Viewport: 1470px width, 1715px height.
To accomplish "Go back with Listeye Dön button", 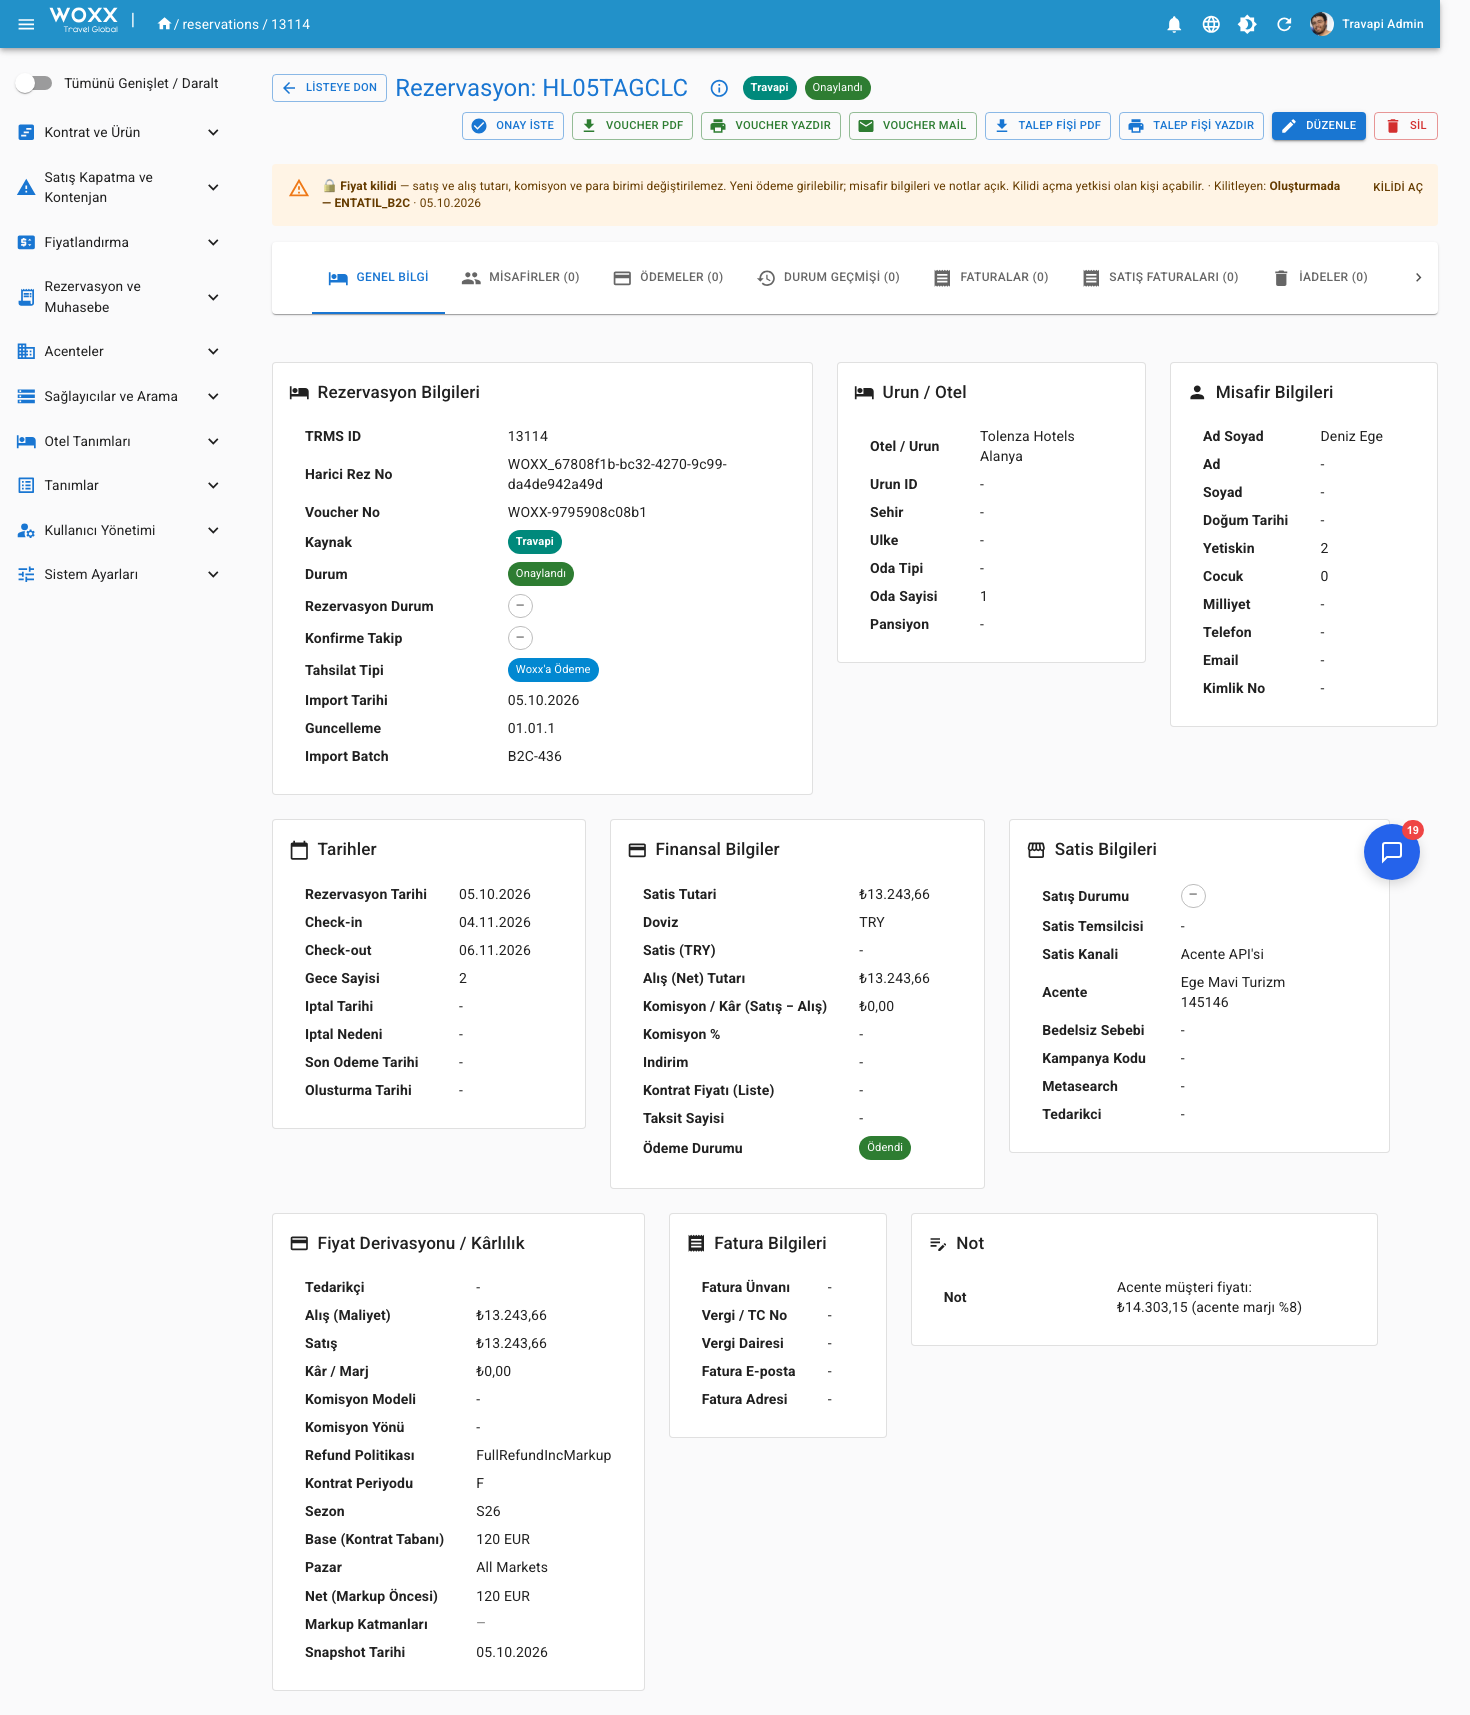I will pyautogui.click(x=329, y=88).
